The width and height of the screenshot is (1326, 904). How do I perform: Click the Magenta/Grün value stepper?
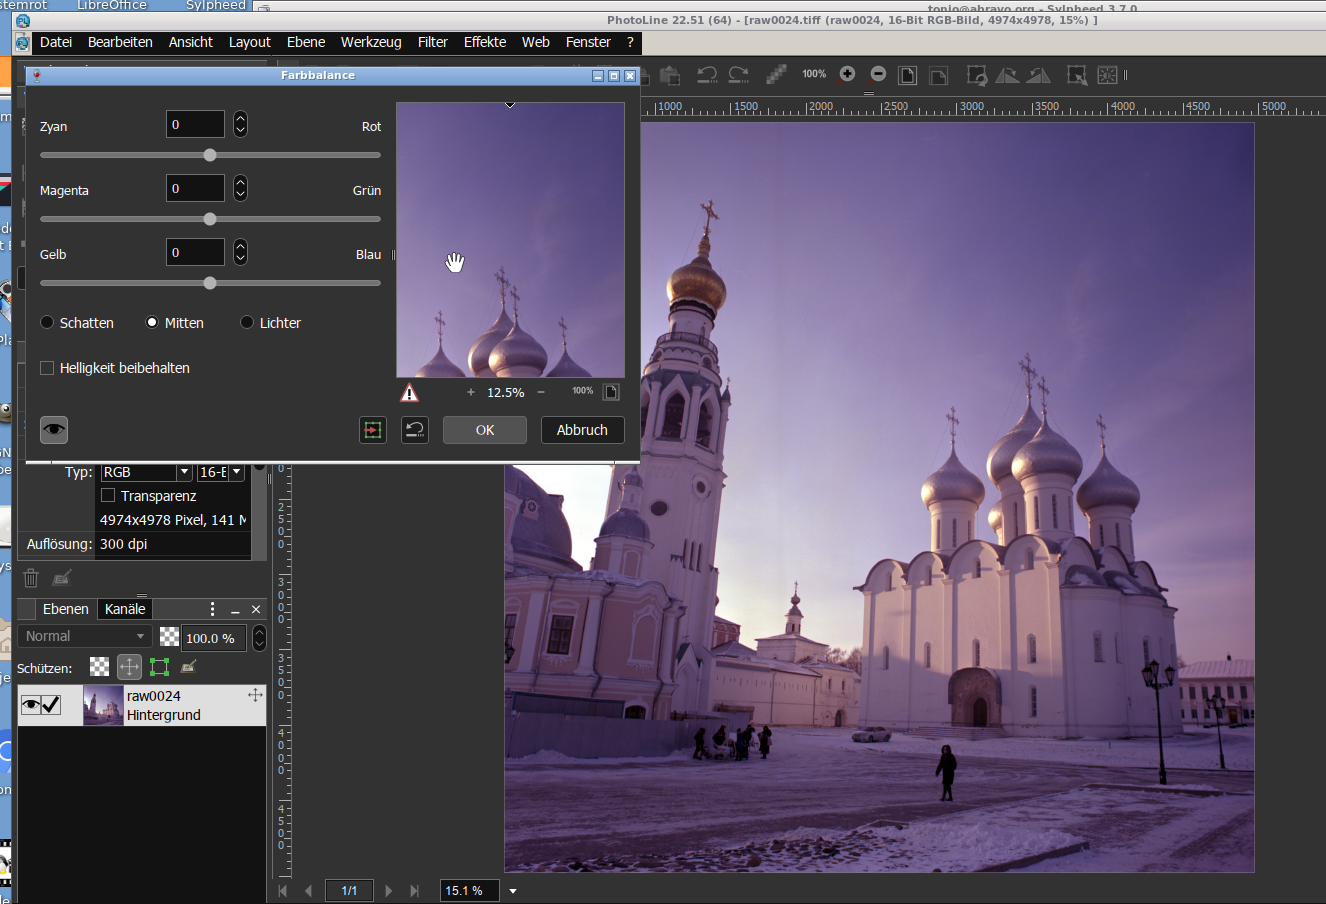pyautogui.click(x=240, y=188)
